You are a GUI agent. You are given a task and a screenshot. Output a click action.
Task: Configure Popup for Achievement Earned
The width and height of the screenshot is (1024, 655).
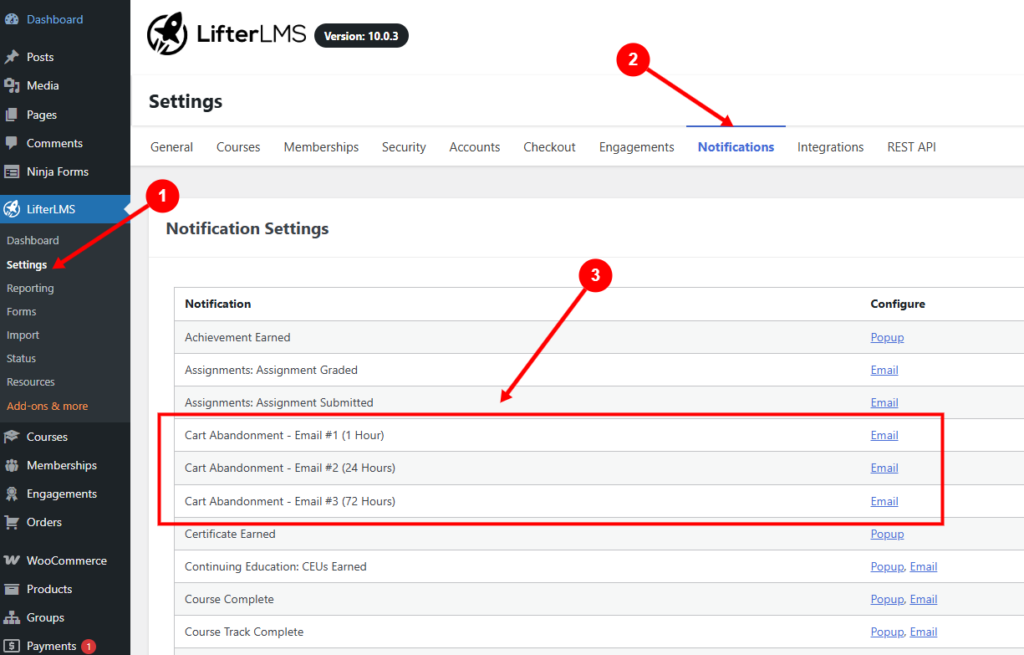pos(887,337)
